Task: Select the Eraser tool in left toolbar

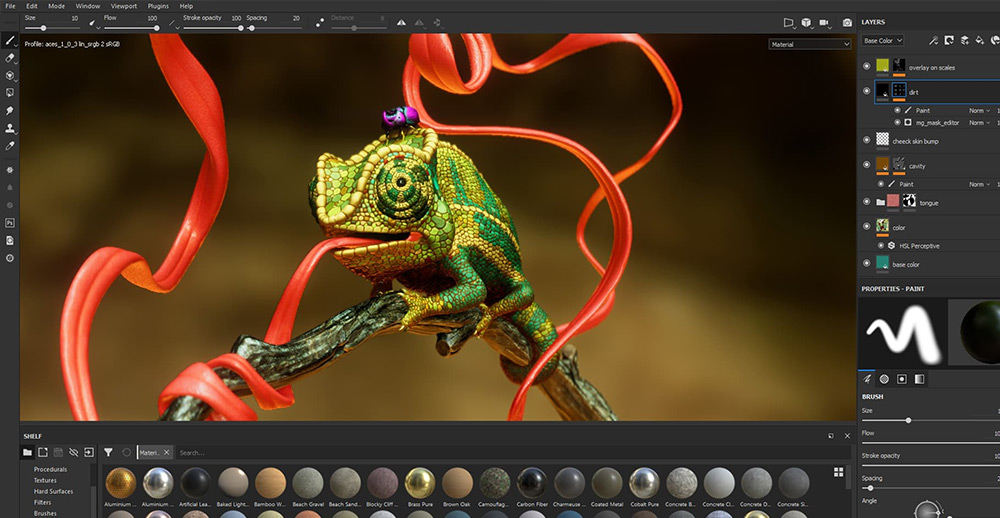Action: coord(9,58)
